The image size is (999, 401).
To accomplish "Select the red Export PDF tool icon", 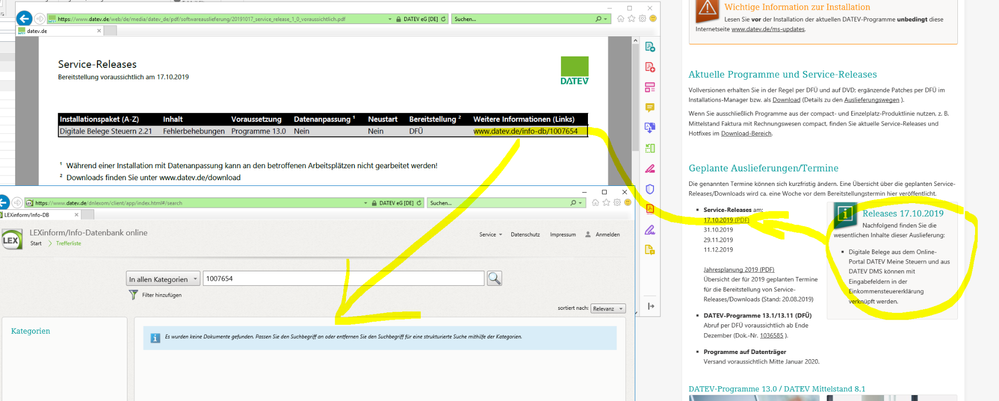I will click(650, 67).
